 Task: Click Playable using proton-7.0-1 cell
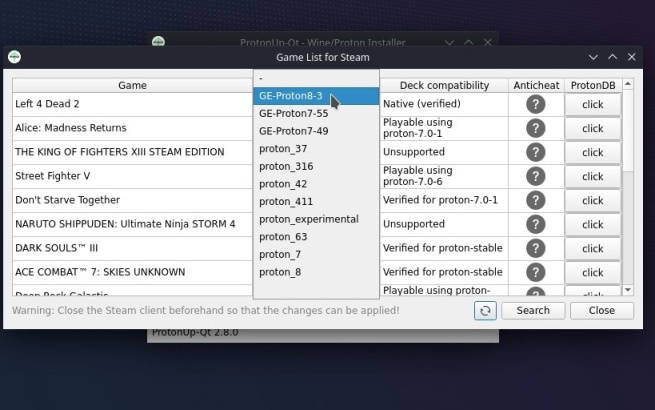[444, 128]
